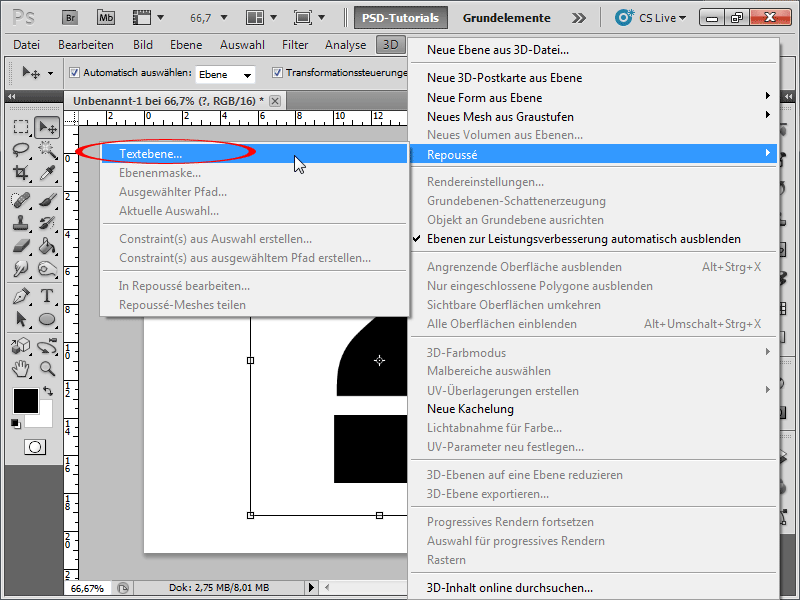Select the Clone Stamp tool

pos(21,223)
